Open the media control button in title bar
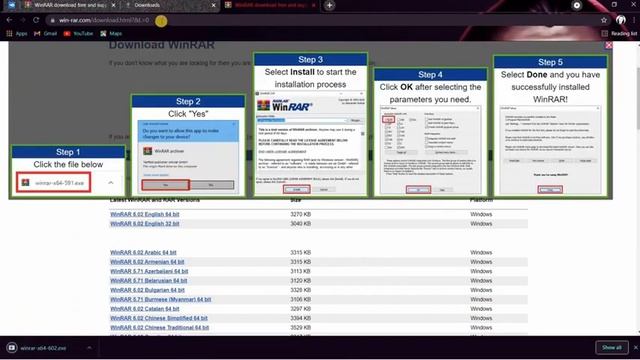 pyautogui.click(x=576, y=5)
